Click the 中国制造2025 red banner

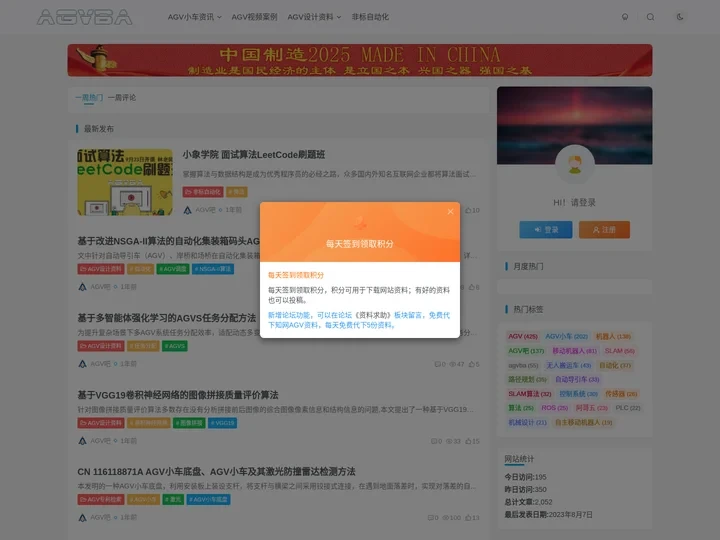(360, 60)
